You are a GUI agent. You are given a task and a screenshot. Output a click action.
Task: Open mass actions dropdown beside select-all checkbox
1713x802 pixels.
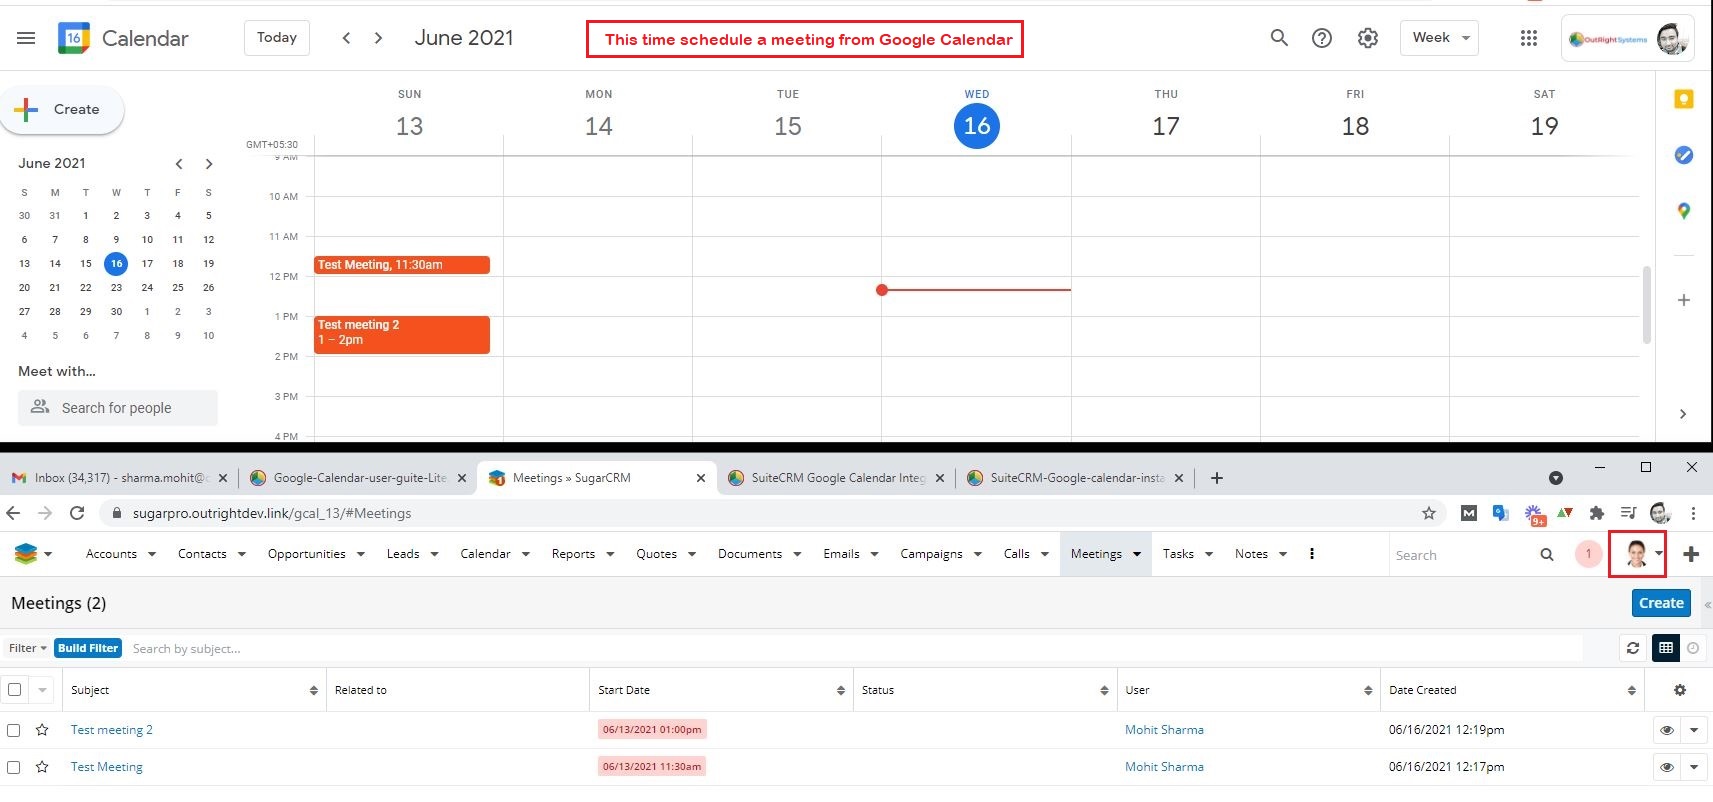click(x=42, y=690)
